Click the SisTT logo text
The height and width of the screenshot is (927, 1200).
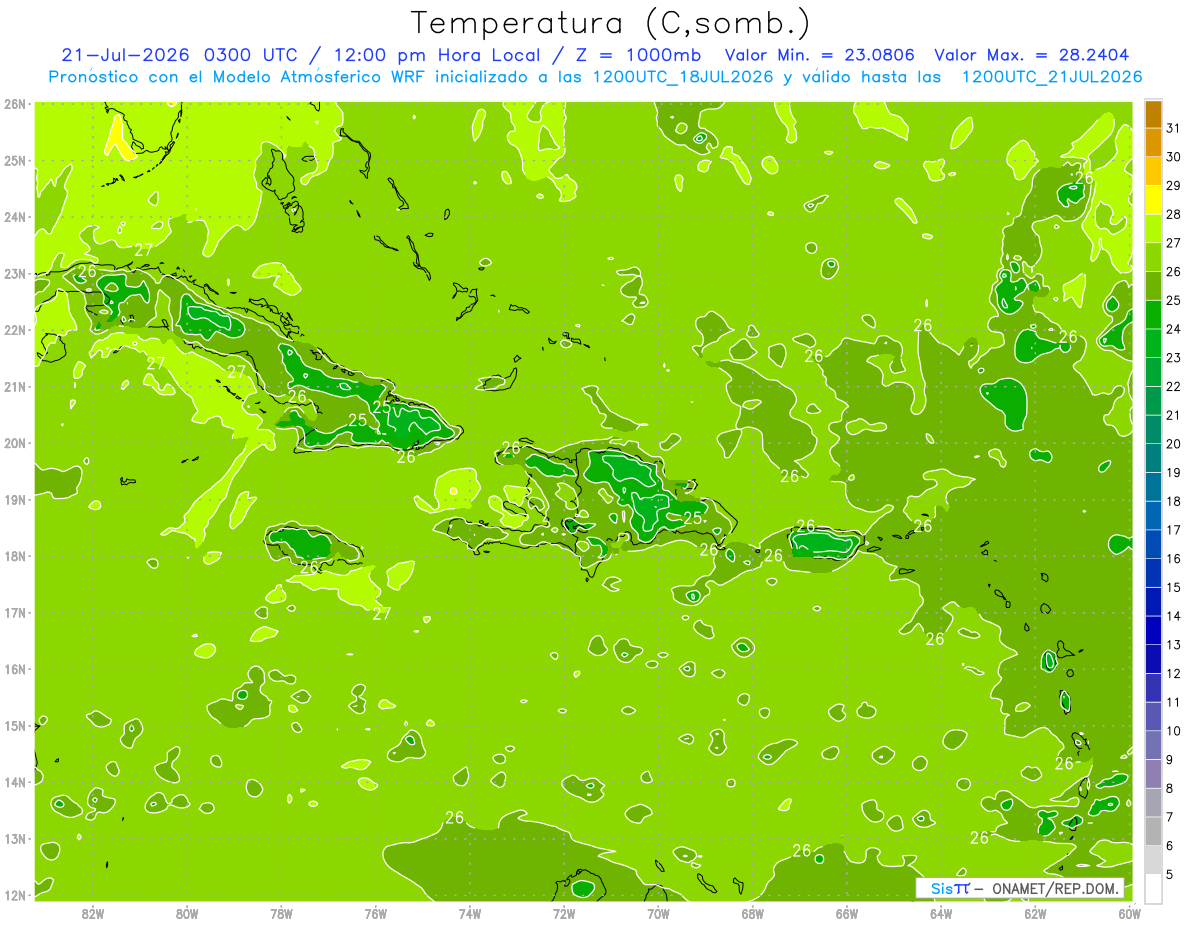(x=950, y=888)
